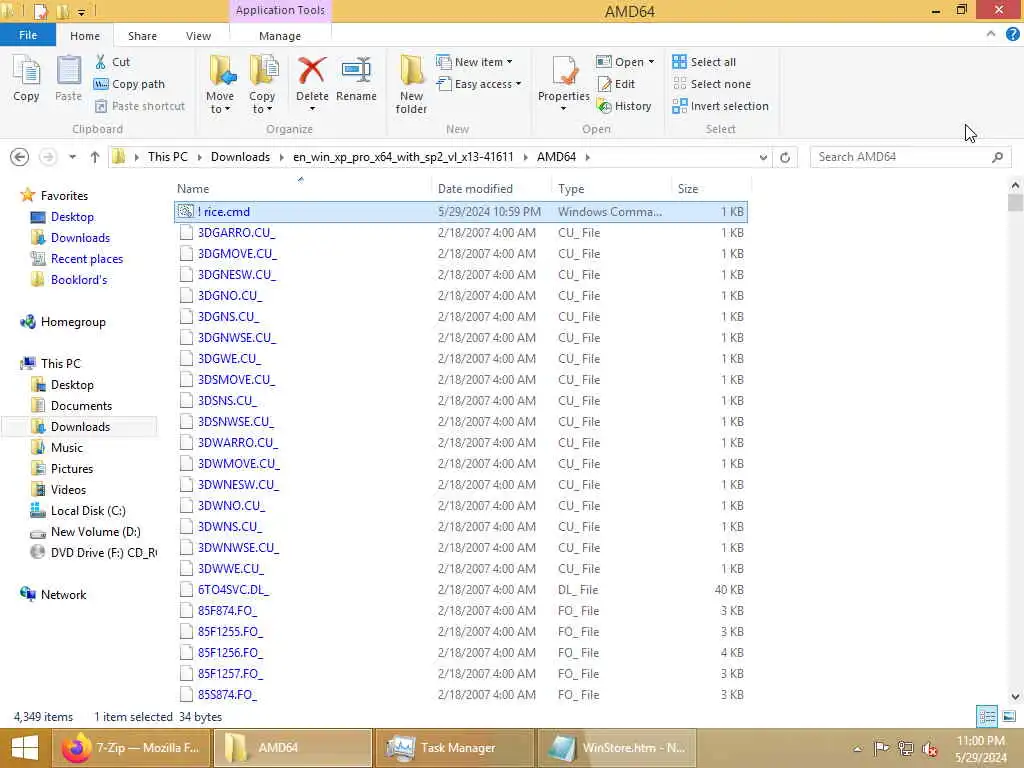
Task: Switch to details view in status bar
Action: click(987, 716)
